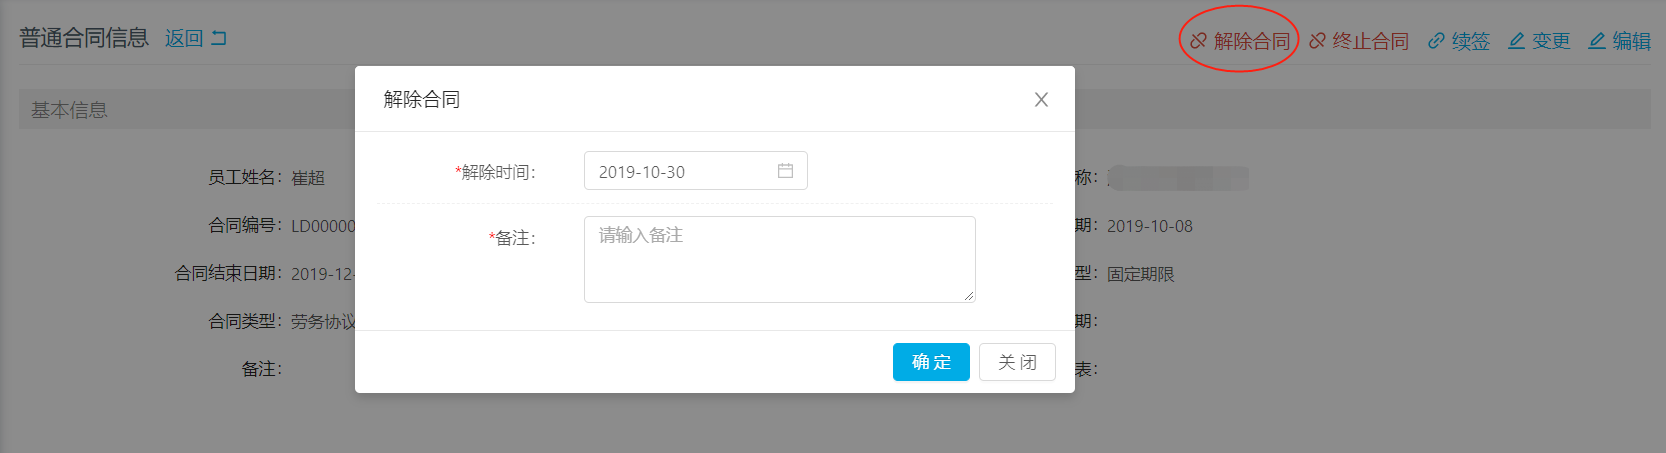Select the 编辑 text link
This screenshot has height=453, width=1666.
(x=1631, y=41)
